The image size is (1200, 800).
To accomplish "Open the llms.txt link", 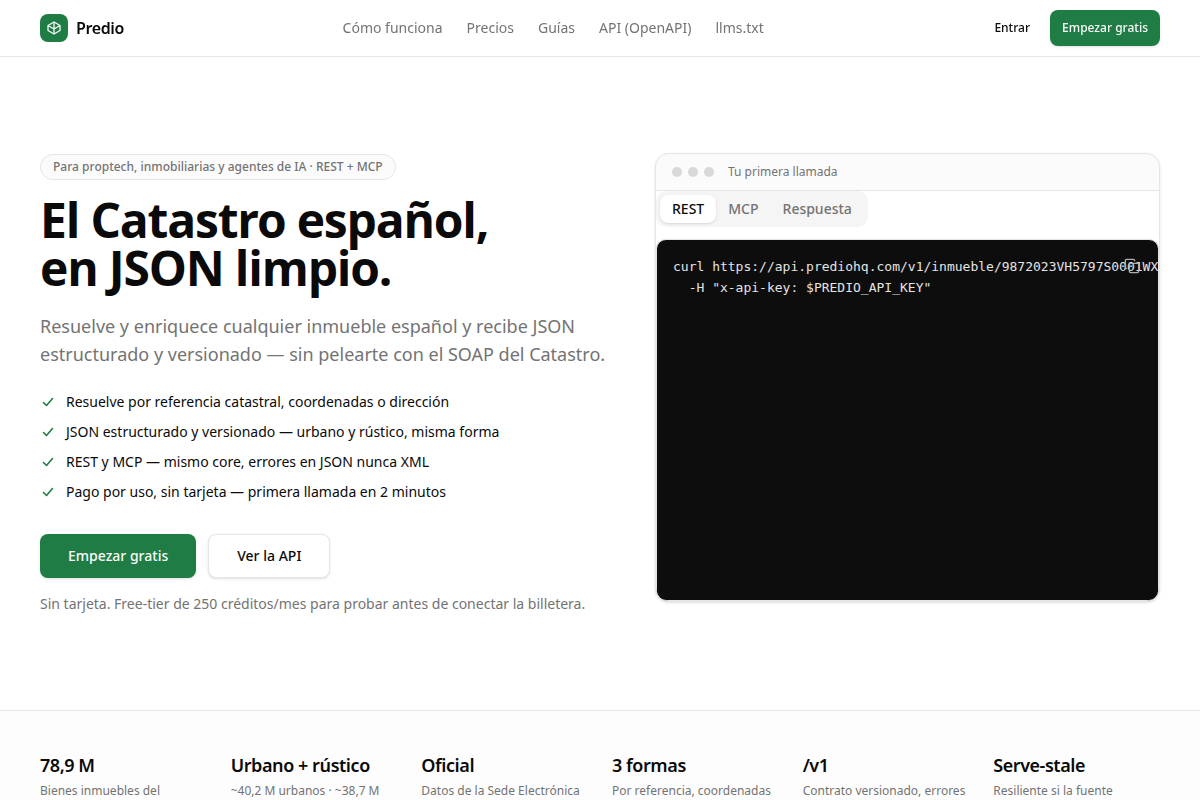I will pos(740,28).
